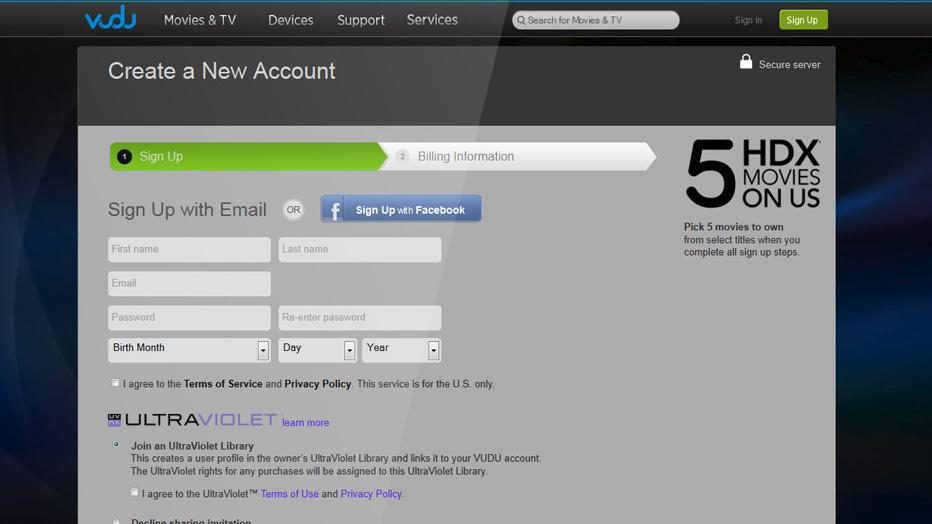This screenshot has width=932, height=524.
Task: Open the UltraViolet Privacy Policy link
Action: (371, 494)
